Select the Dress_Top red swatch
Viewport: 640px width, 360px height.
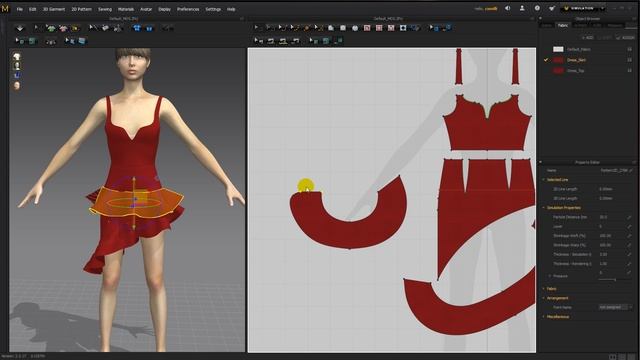[x=558, y=71]
